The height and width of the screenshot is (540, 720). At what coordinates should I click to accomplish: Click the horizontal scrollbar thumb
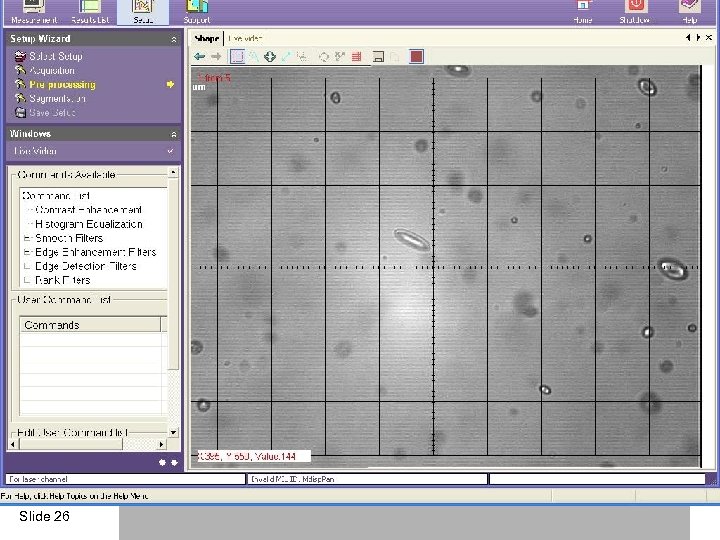point(71,444)
